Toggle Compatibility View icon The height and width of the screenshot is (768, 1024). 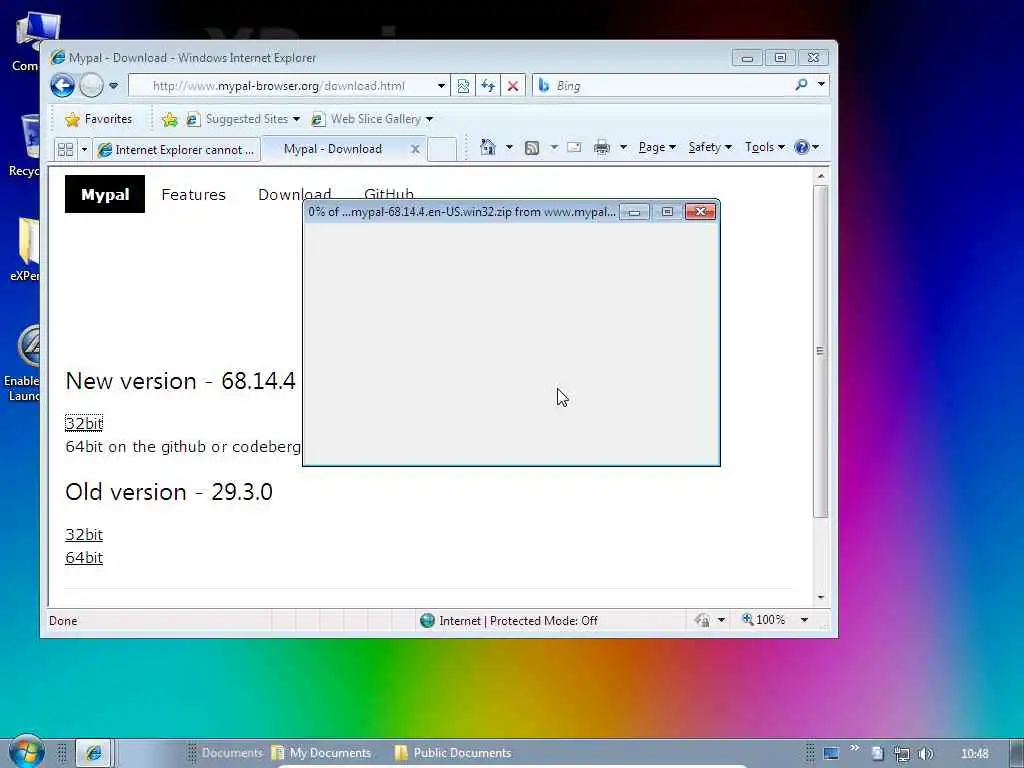[463, 86]
